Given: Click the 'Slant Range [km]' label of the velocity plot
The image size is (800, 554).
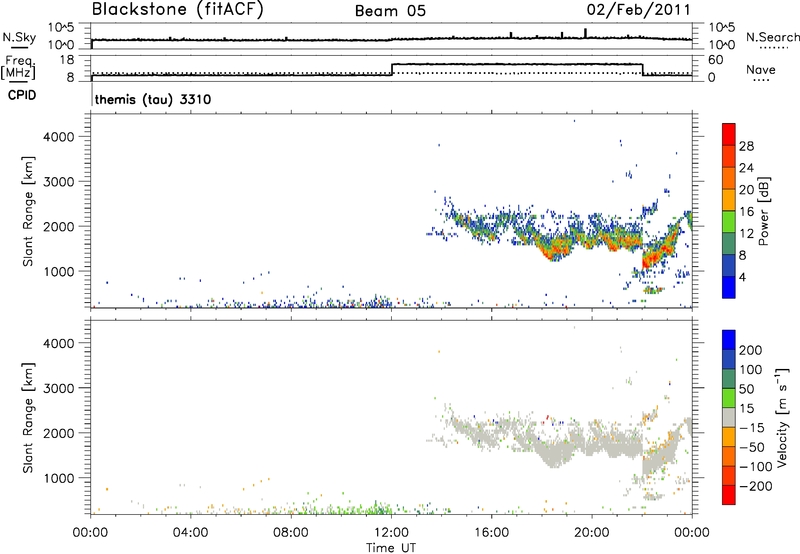Looking at the screenshot, I should pos(28,418).
